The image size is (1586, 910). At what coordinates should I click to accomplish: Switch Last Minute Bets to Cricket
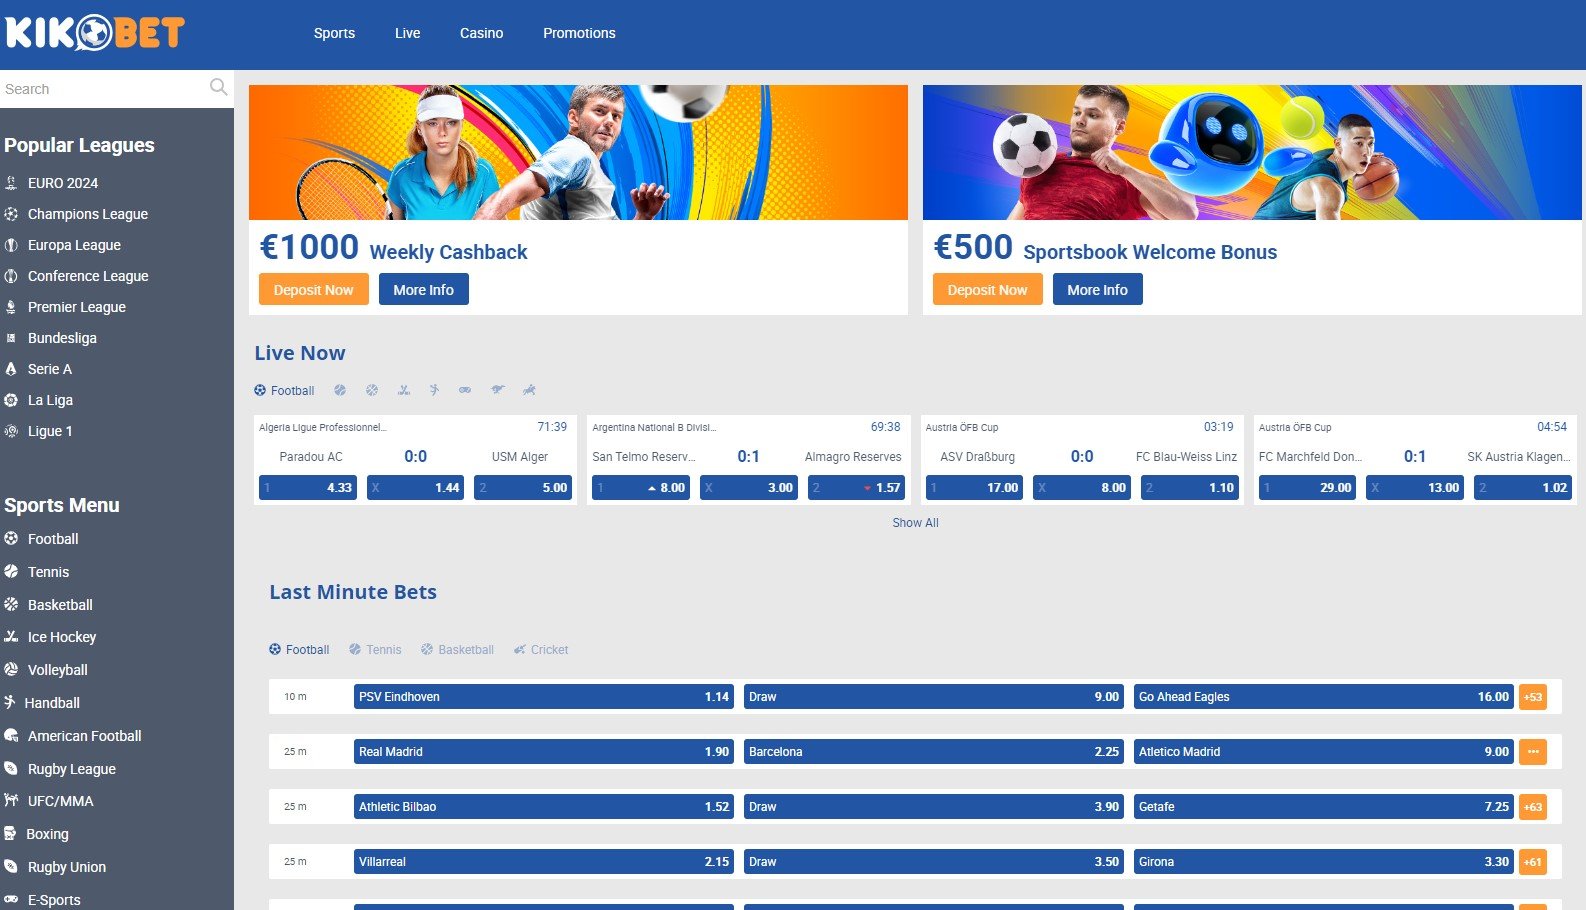(541, 649)
